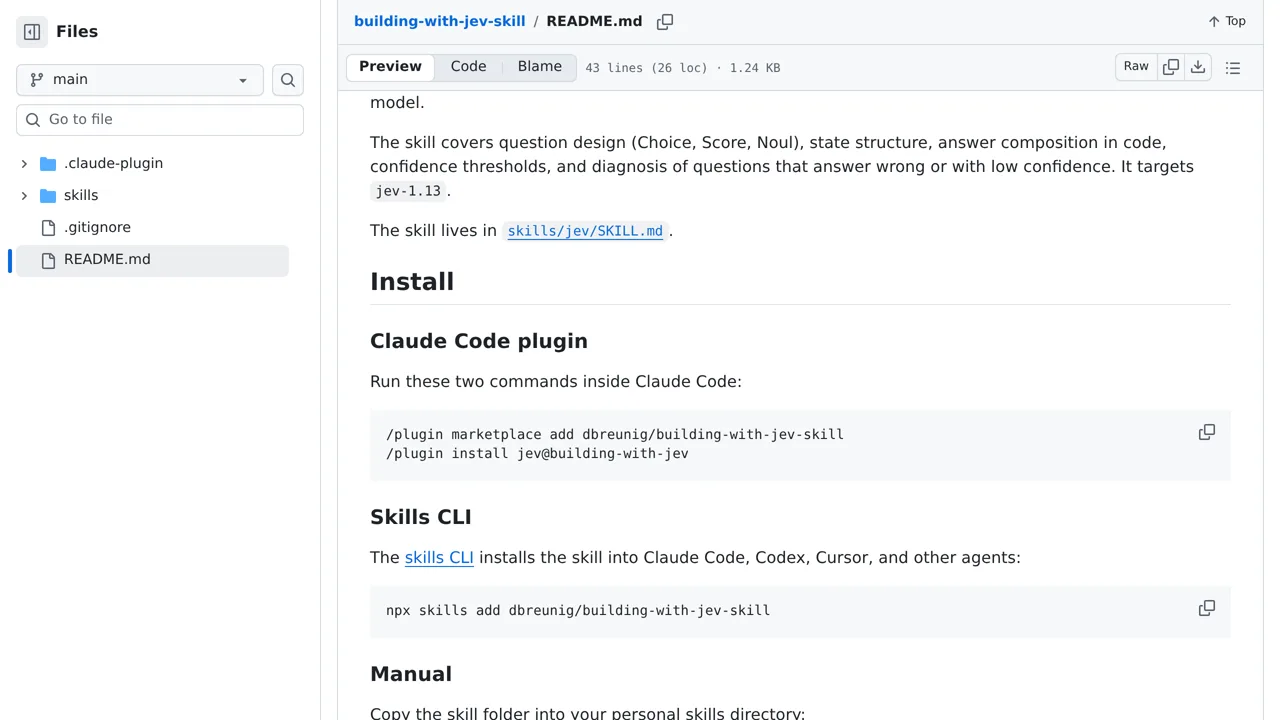
Task: Follow the skills CLI link
Action: tap(439, 557)
